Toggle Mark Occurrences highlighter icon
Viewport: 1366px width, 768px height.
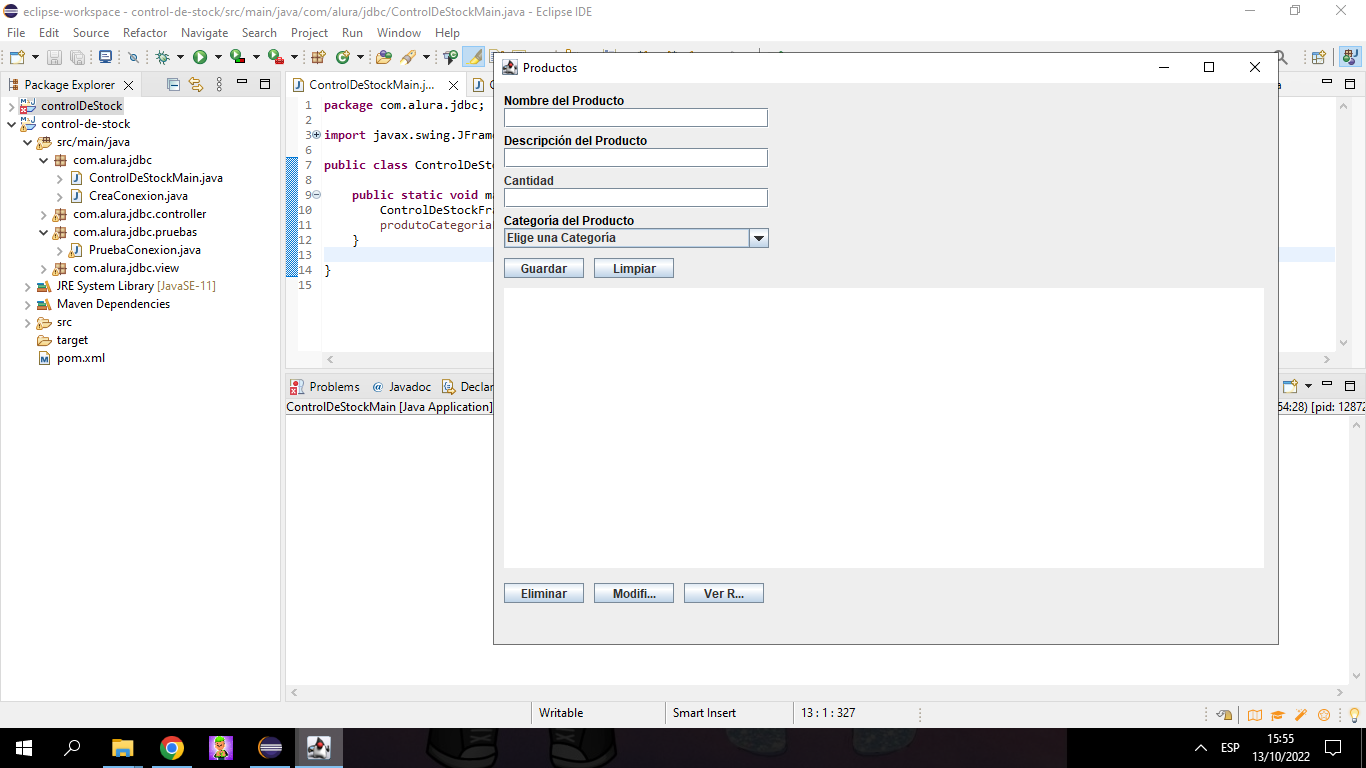[x=474, y=58]
